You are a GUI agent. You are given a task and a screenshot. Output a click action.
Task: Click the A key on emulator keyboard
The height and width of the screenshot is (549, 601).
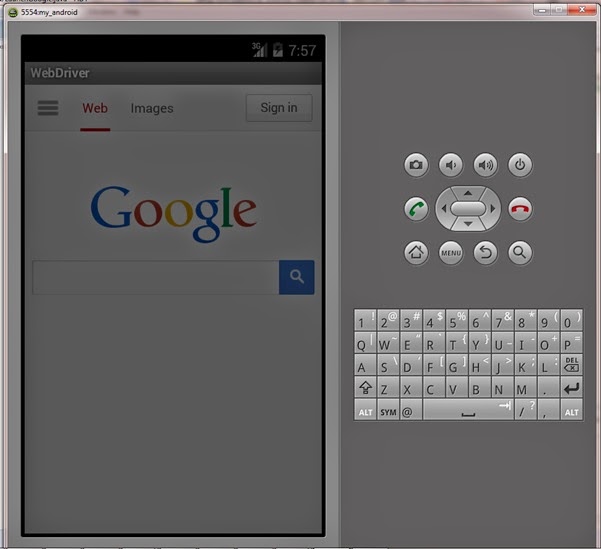tap(365, 365)
